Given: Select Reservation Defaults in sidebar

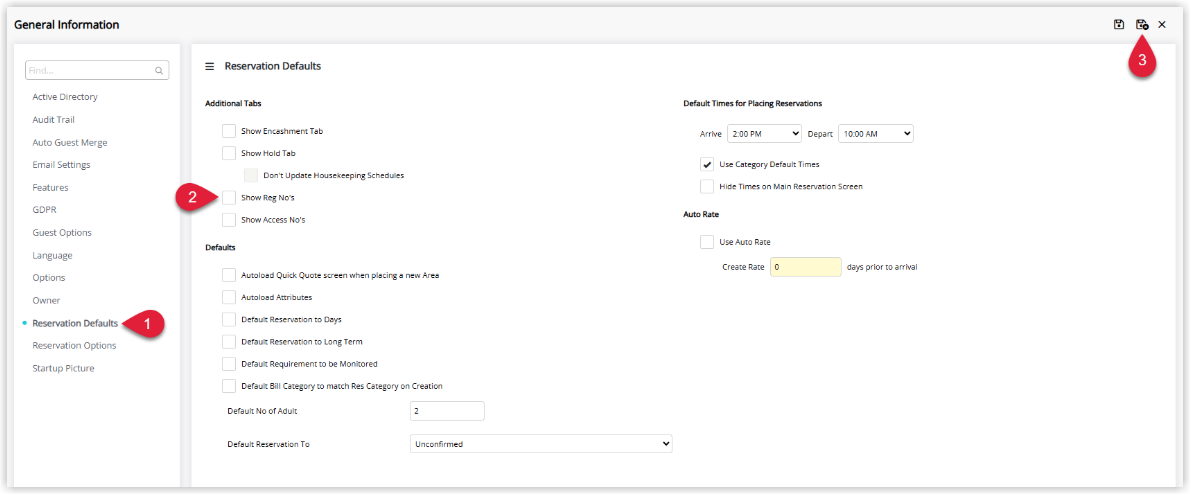Looking at the screenshot, I should (x=75, y=323).
